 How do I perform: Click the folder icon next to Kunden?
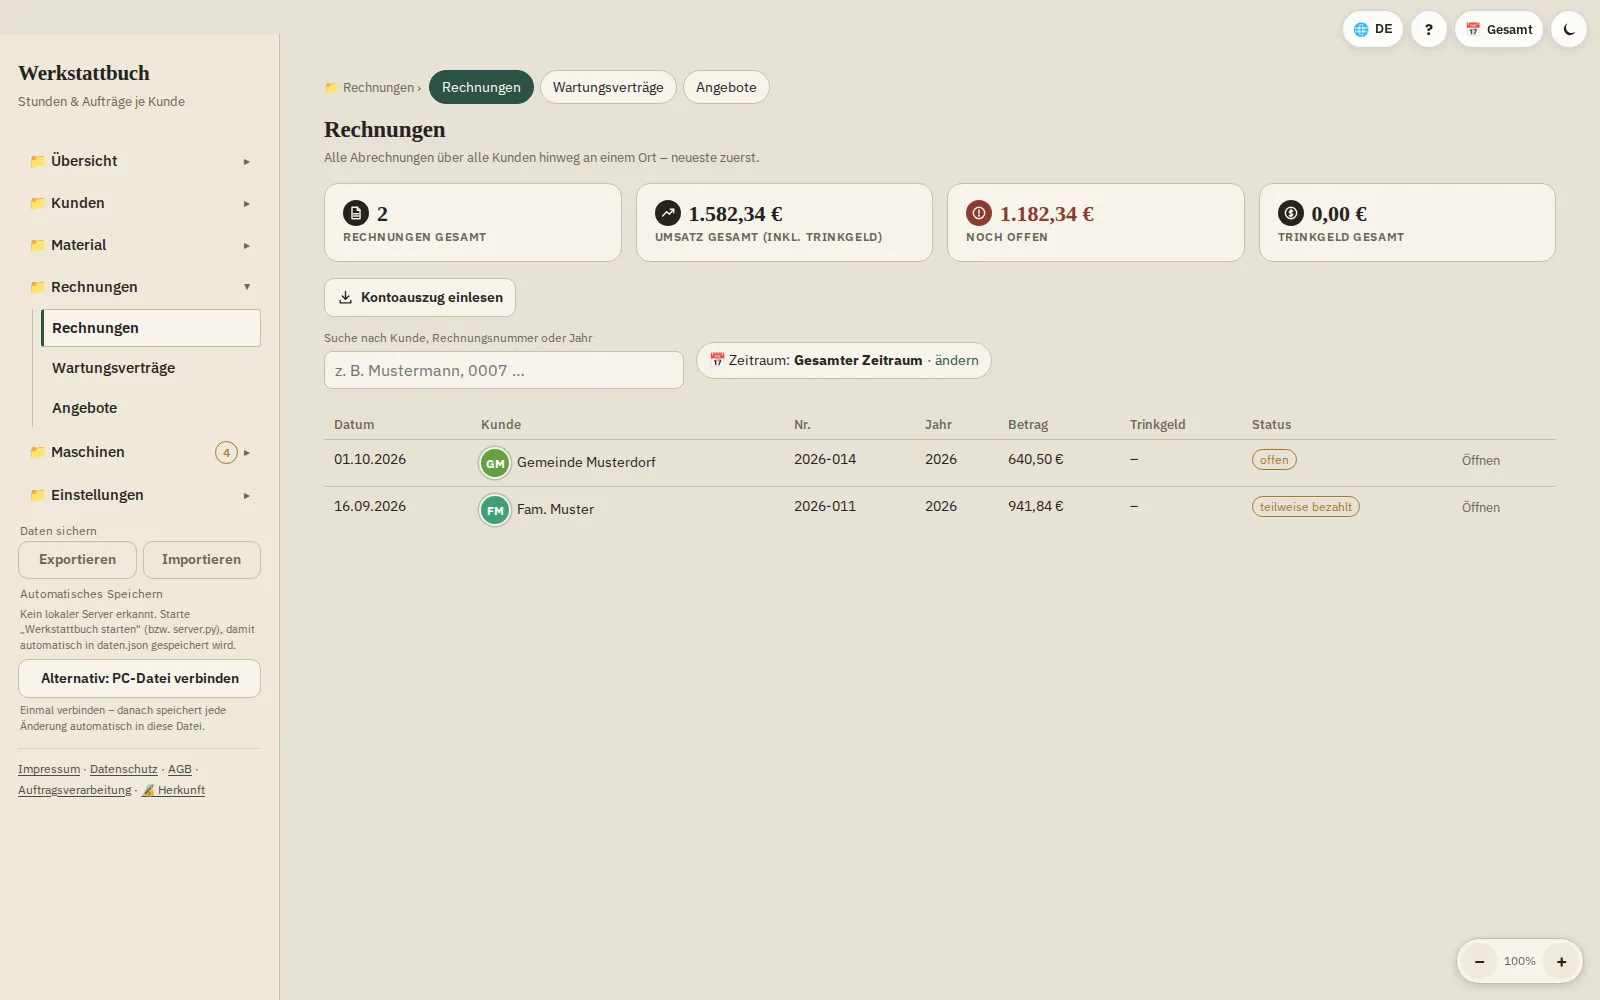[37, 203]
